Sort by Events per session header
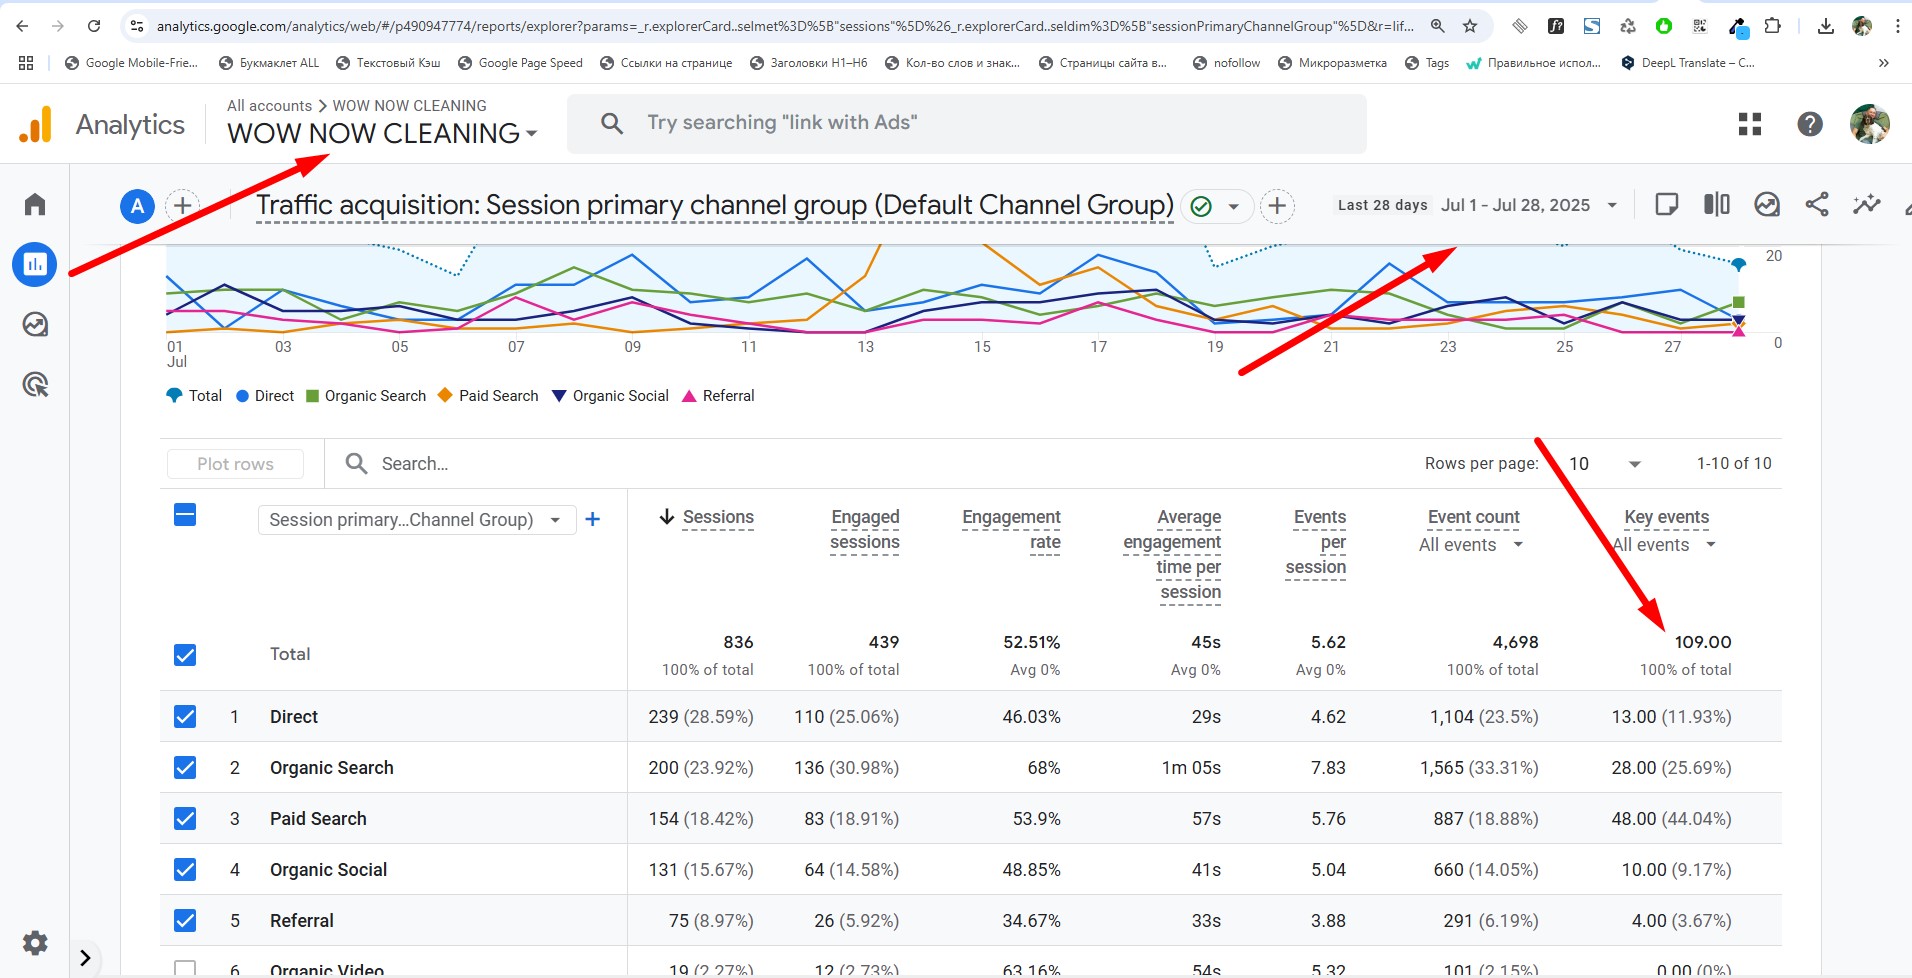 [1315, 542]
